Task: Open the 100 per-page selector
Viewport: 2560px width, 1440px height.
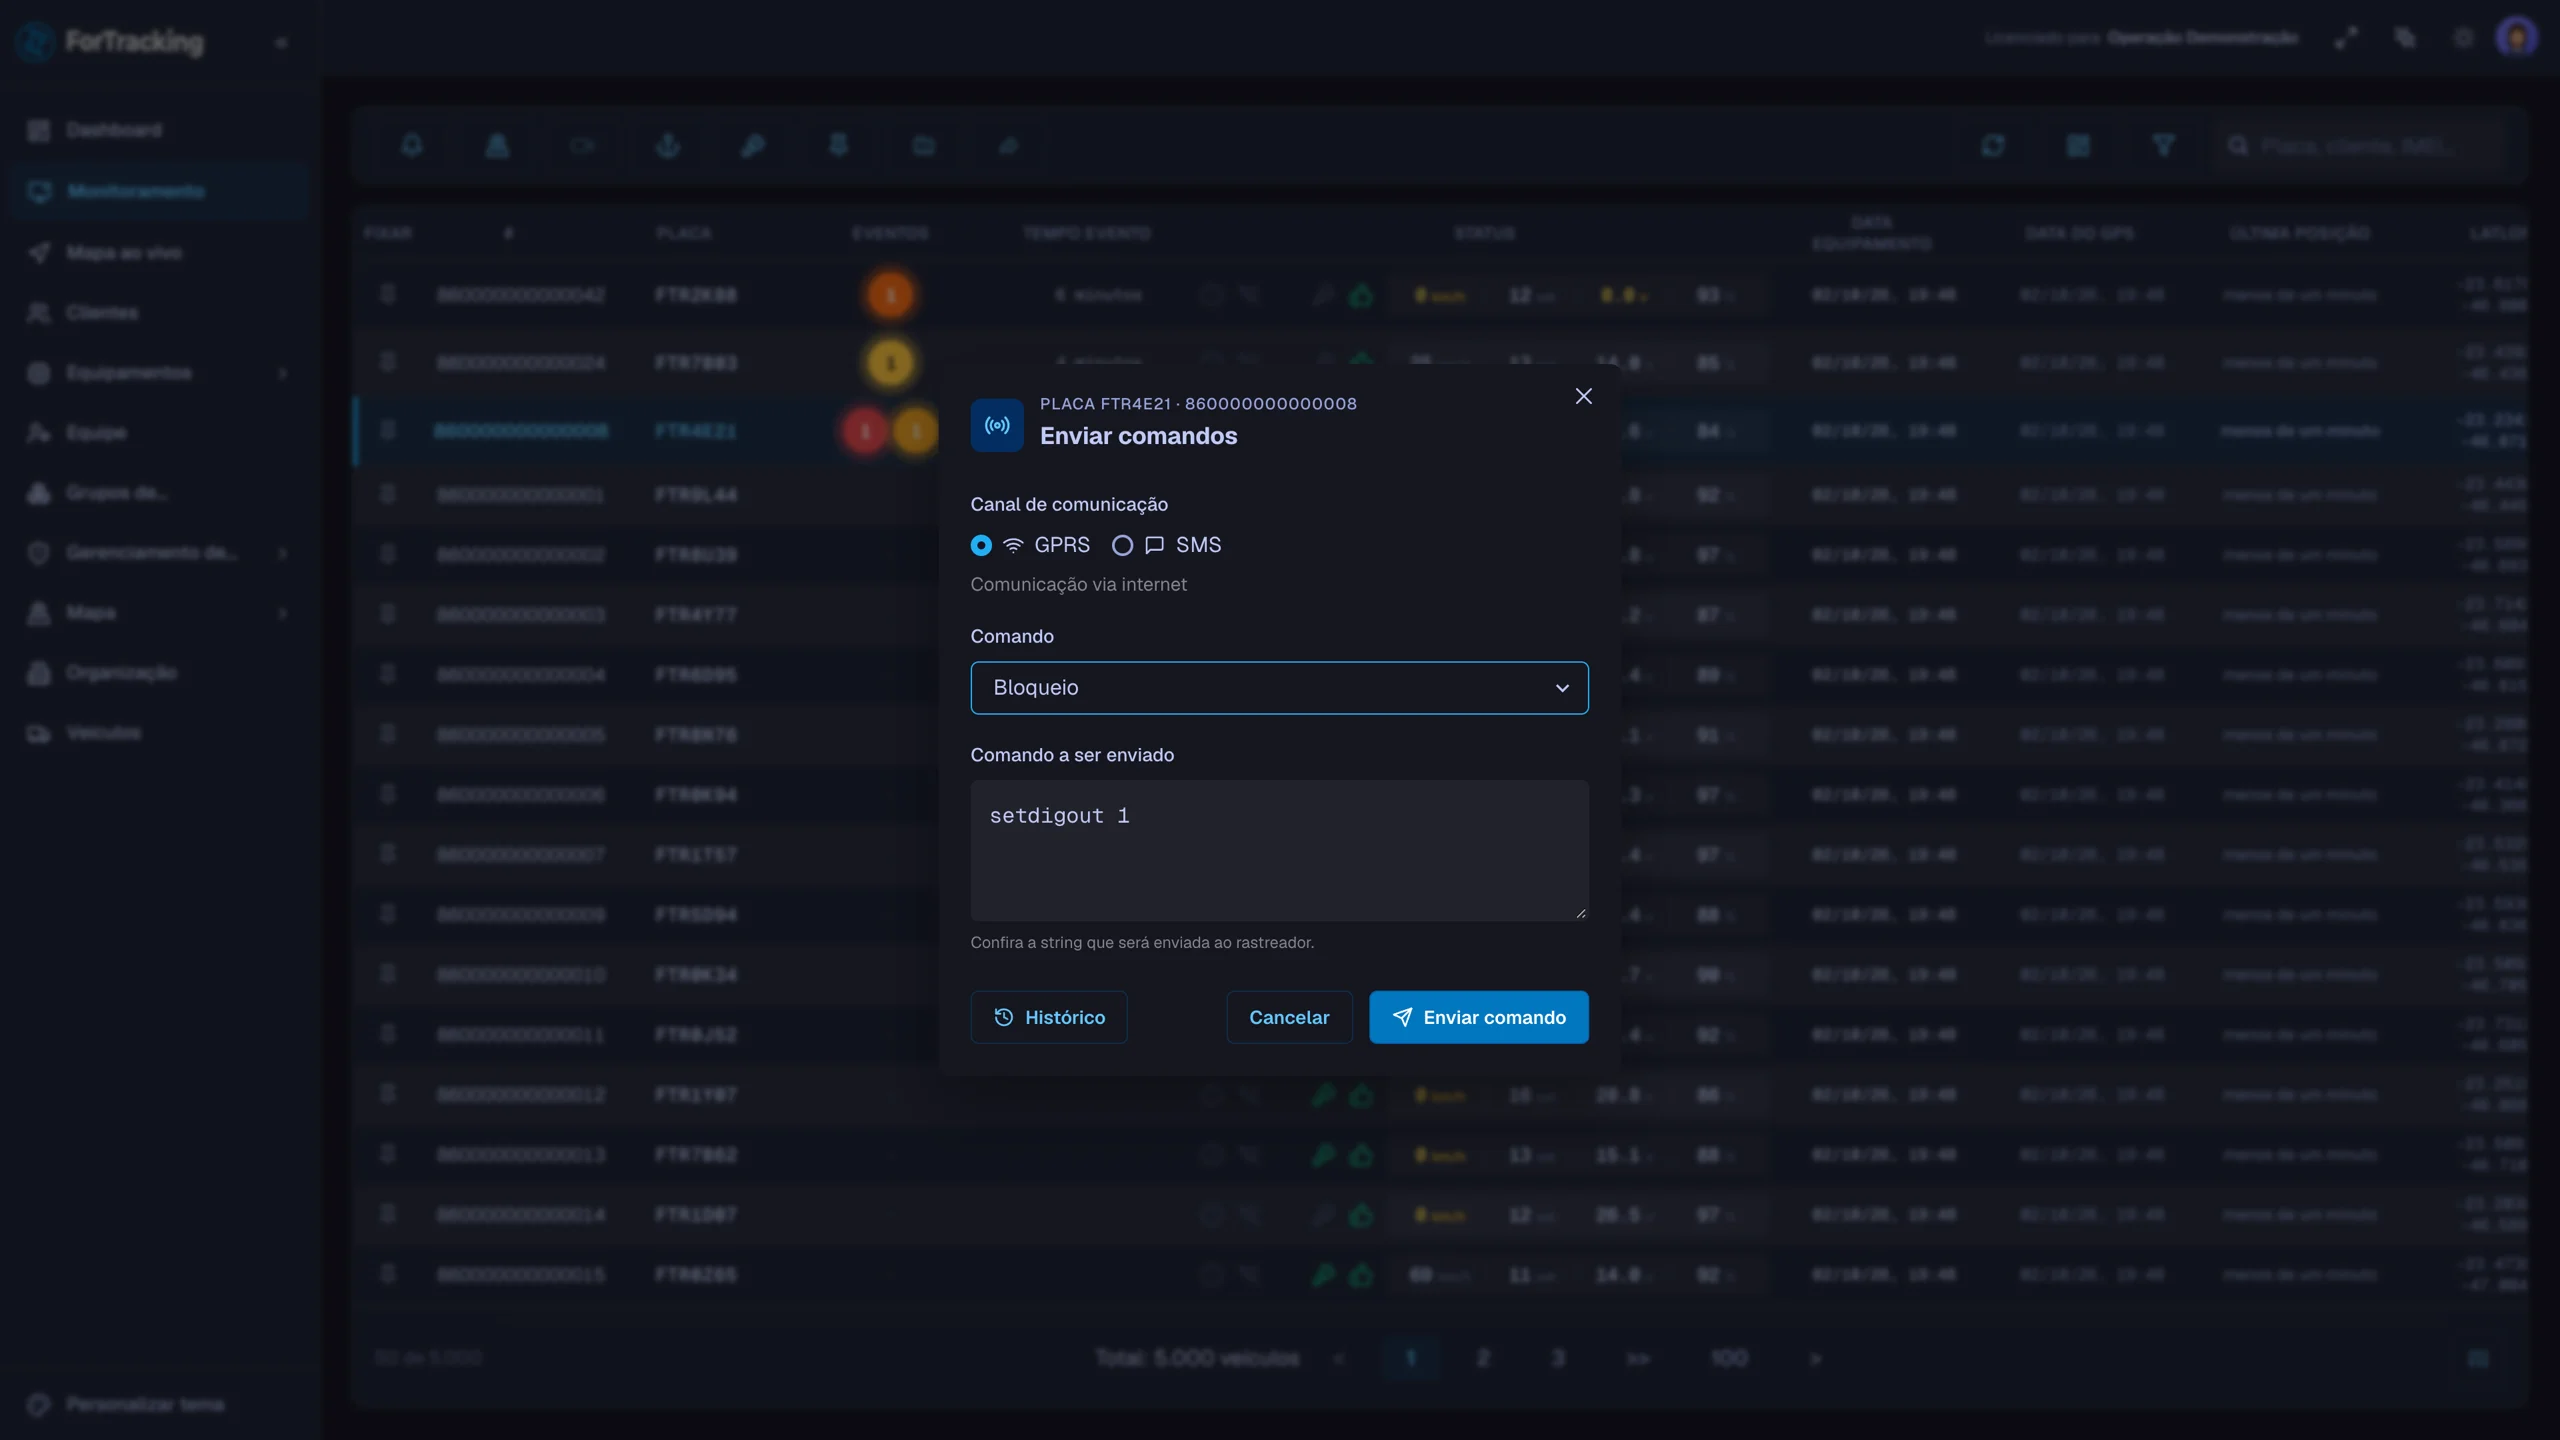Action: pos(1730,1358)
